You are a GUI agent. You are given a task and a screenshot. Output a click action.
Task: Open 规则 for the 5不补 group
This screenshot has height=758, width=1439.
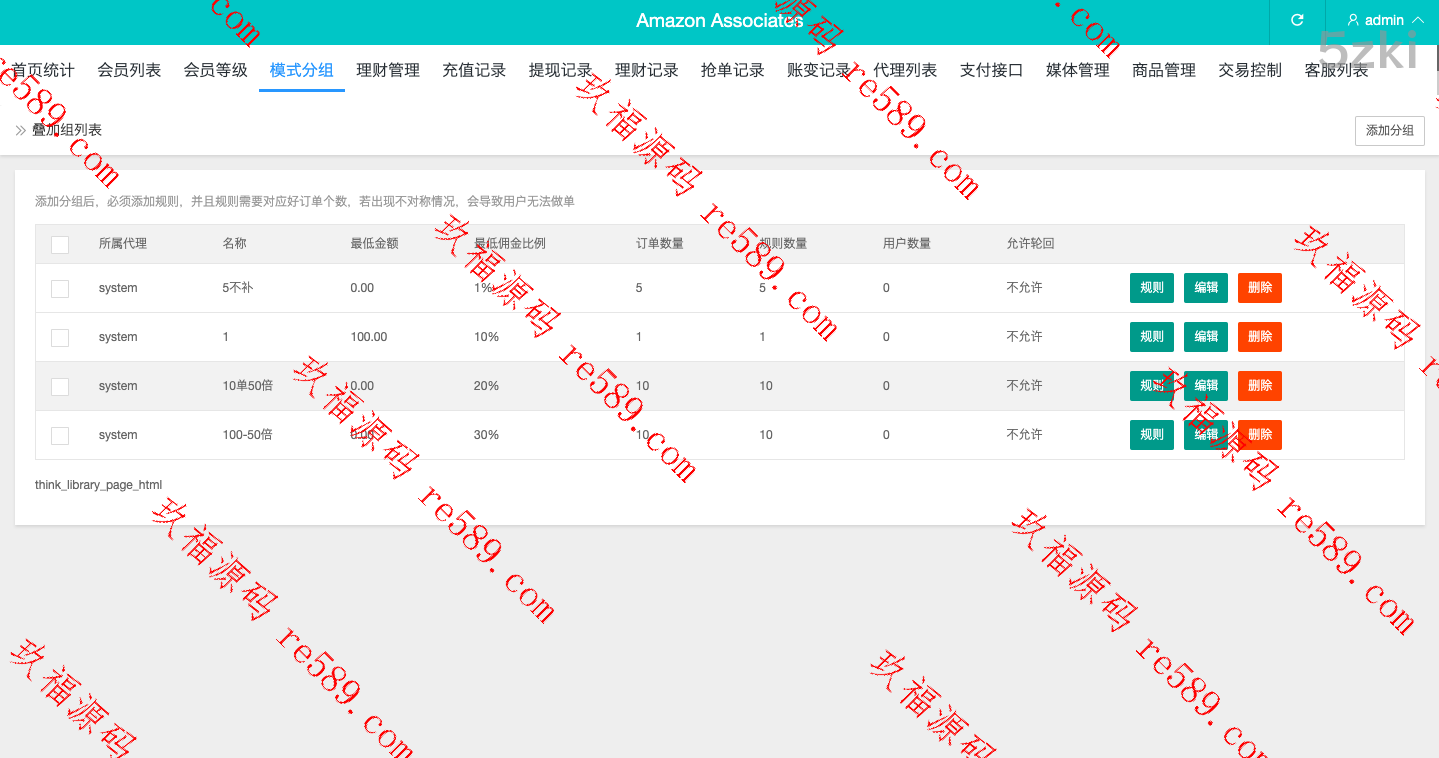1152,288
